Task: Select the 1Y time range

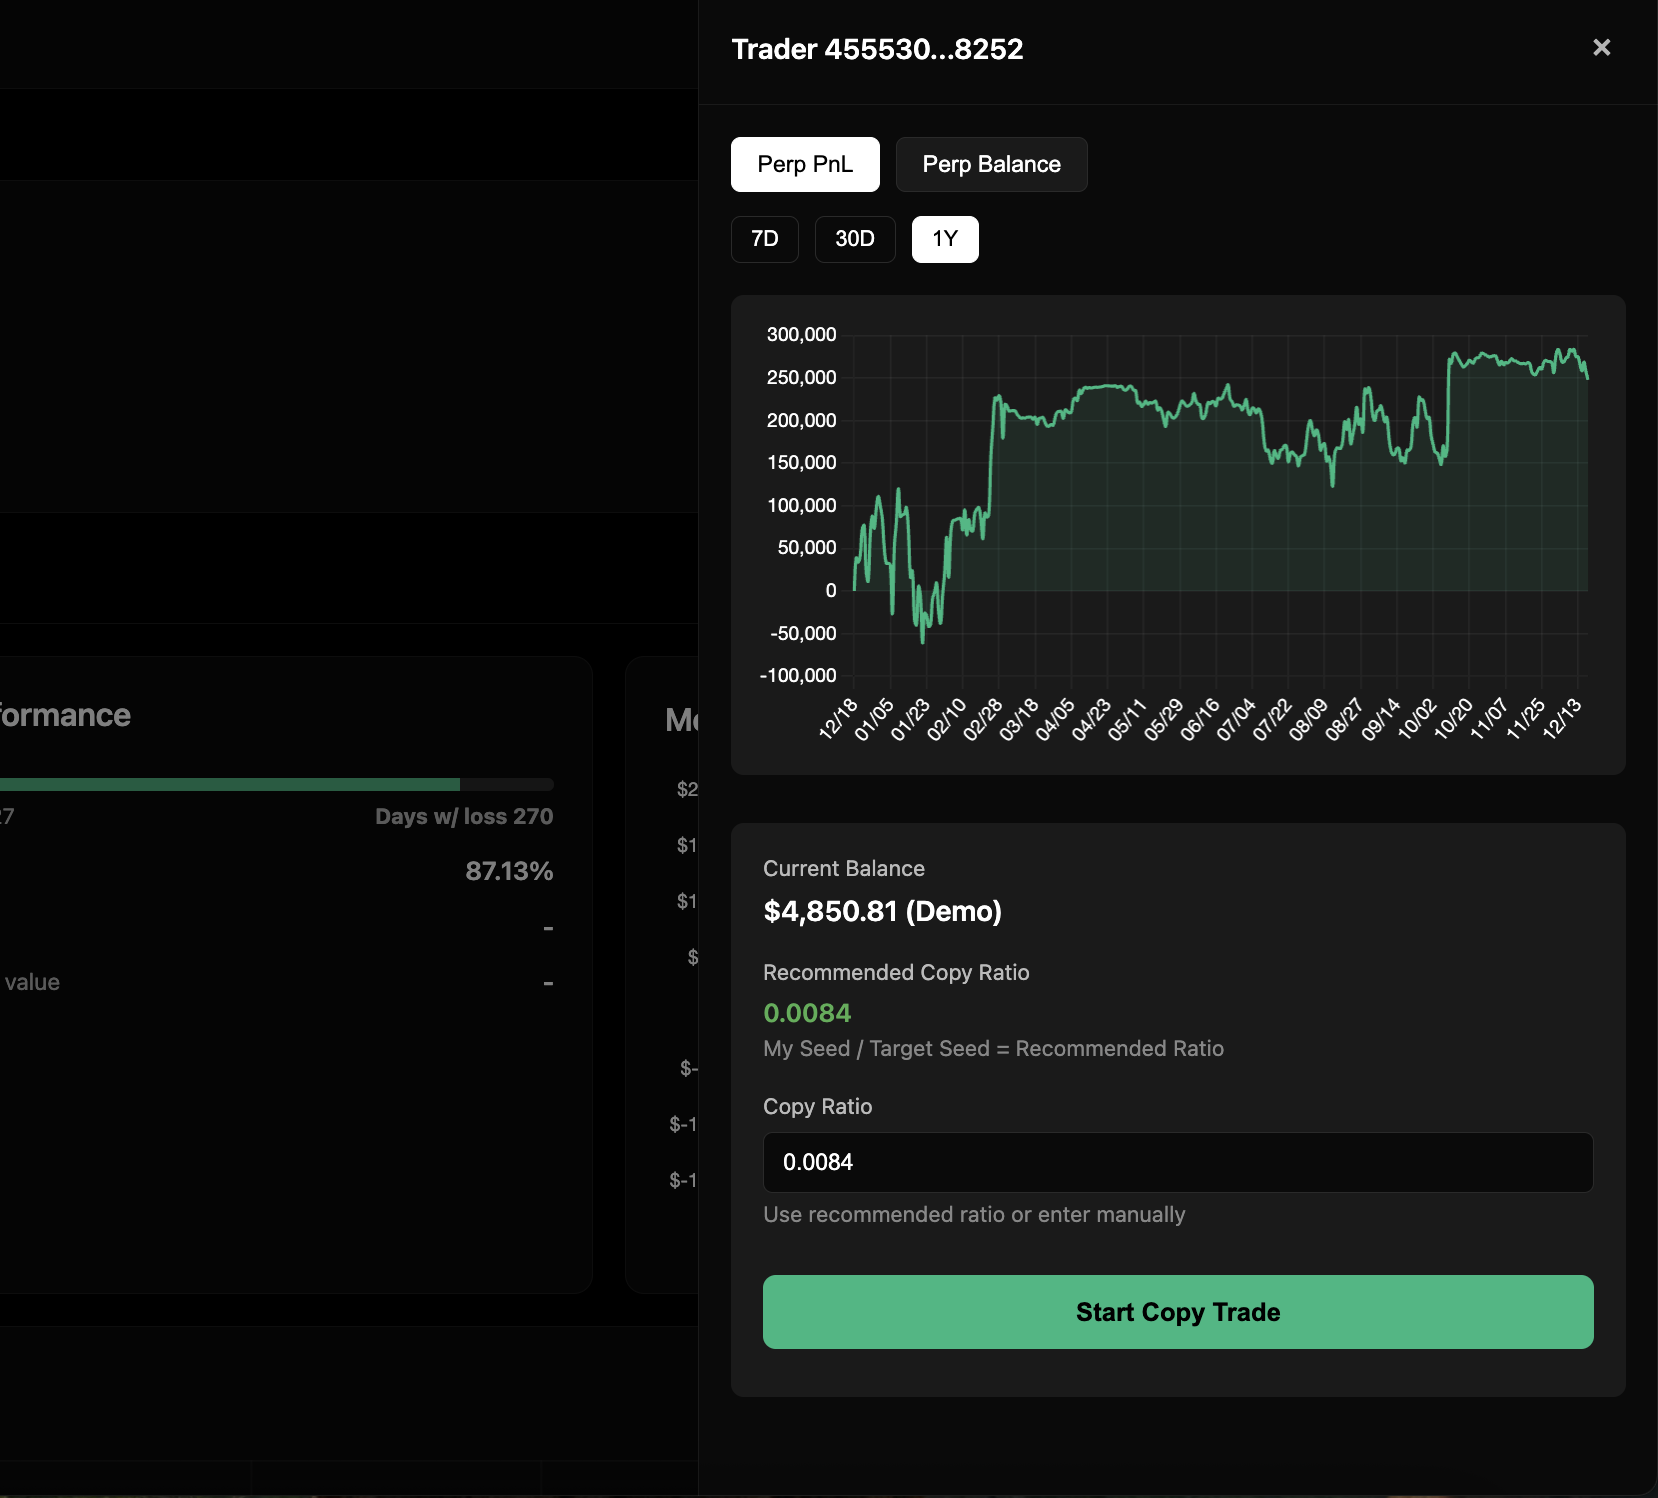Action: tap(945, 239)
